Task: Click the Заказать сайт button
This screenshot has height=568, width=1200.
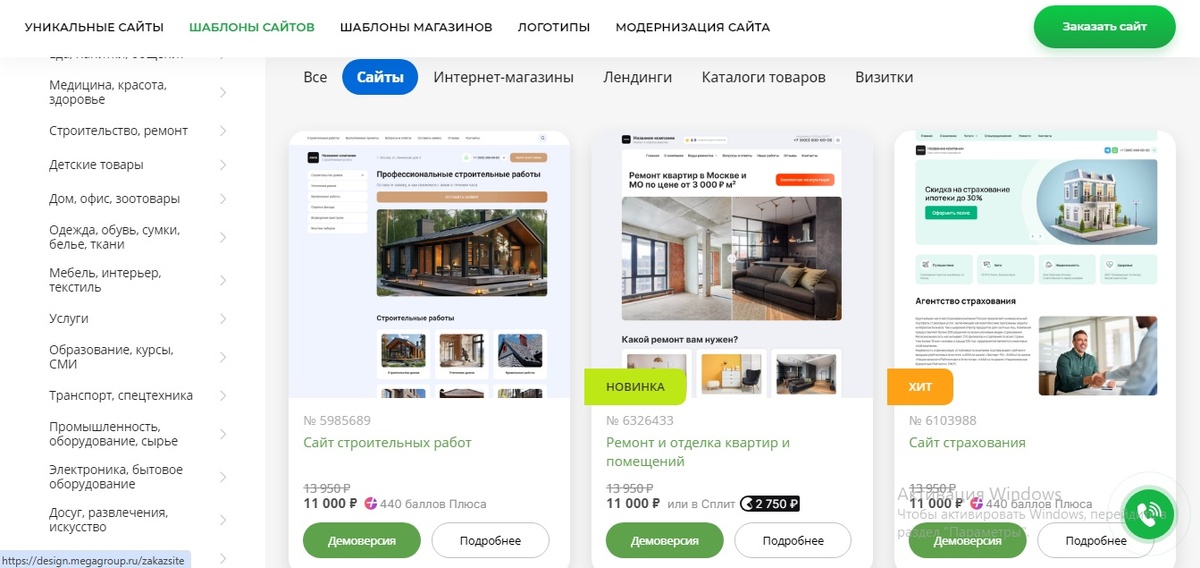Action: [x=1104, y=27]
